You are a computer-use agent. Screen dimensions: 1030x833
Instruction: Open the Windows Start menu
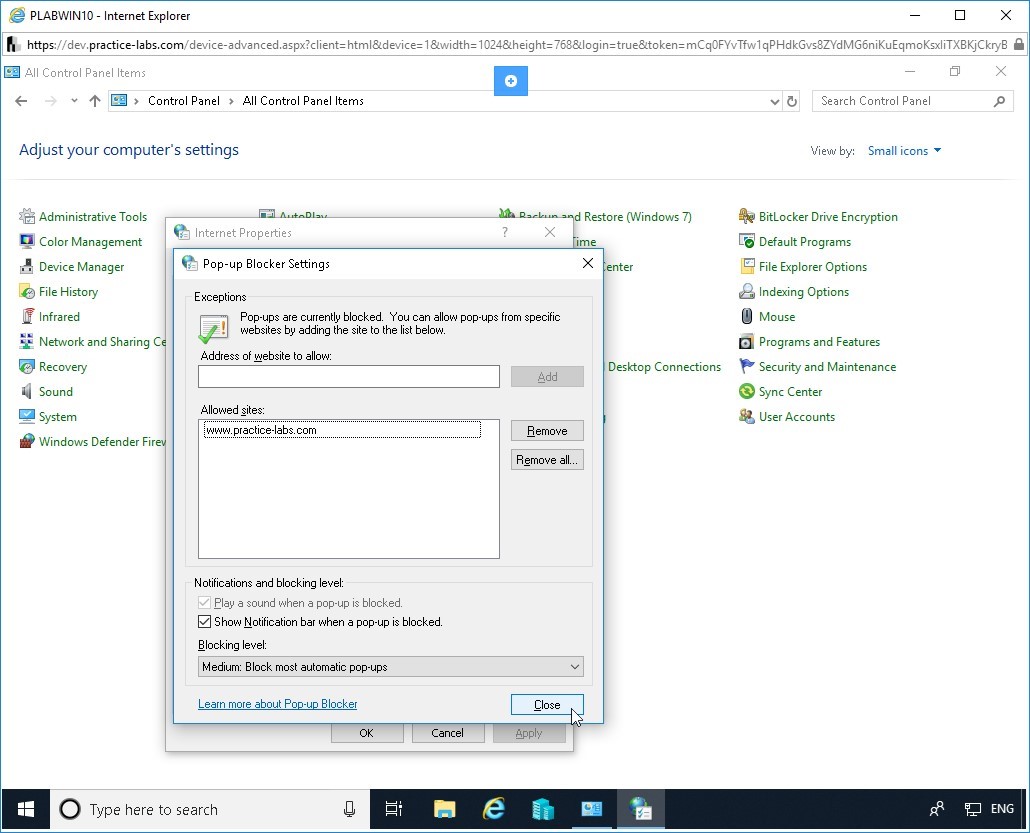(26, 809)
